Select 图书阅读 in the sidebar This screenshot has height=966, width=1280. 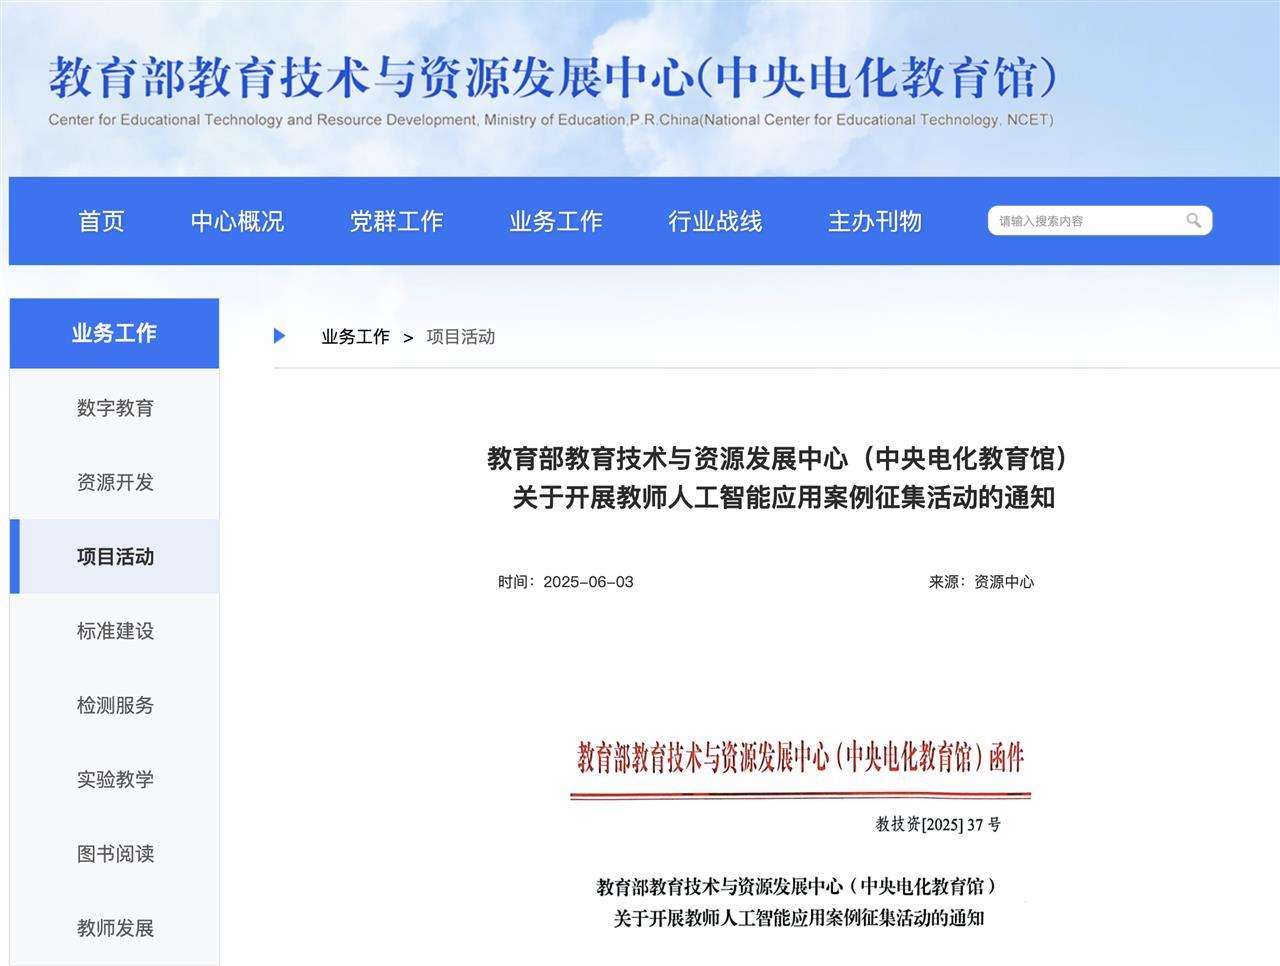(x=115, y=854)
